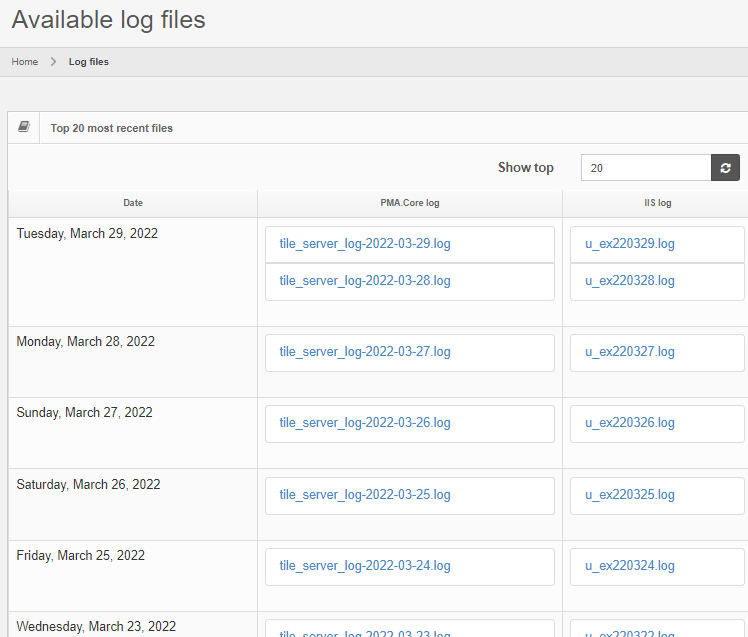
Task: Open IIS log u_ex220325.log
Action: (x=630, y=495)
